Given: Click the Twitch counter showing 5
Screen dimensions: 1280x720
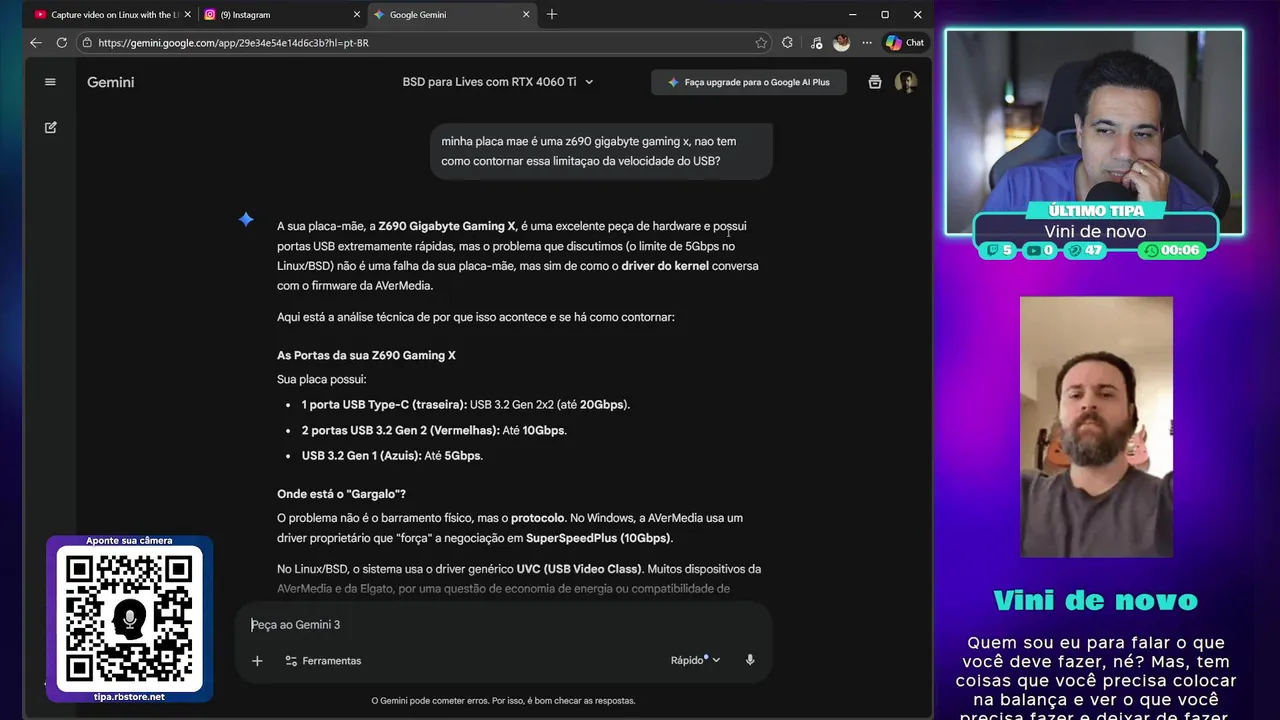Looking at the screenshot, I should click(1000, 250).
